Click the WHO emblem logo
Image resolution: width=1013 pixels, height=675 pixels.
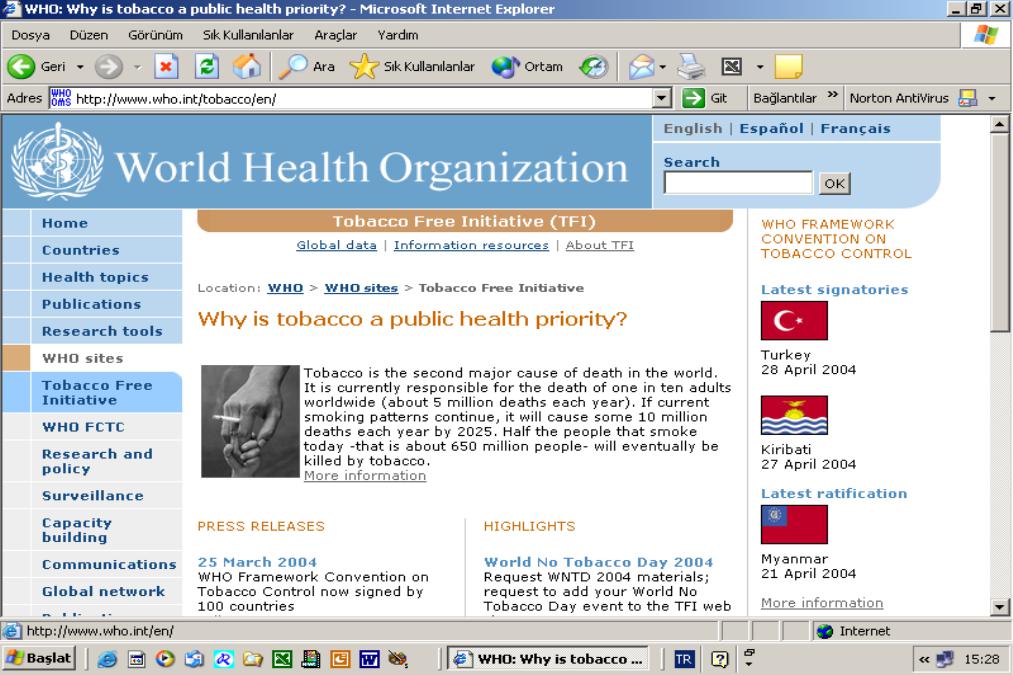(x=57, y=161)
